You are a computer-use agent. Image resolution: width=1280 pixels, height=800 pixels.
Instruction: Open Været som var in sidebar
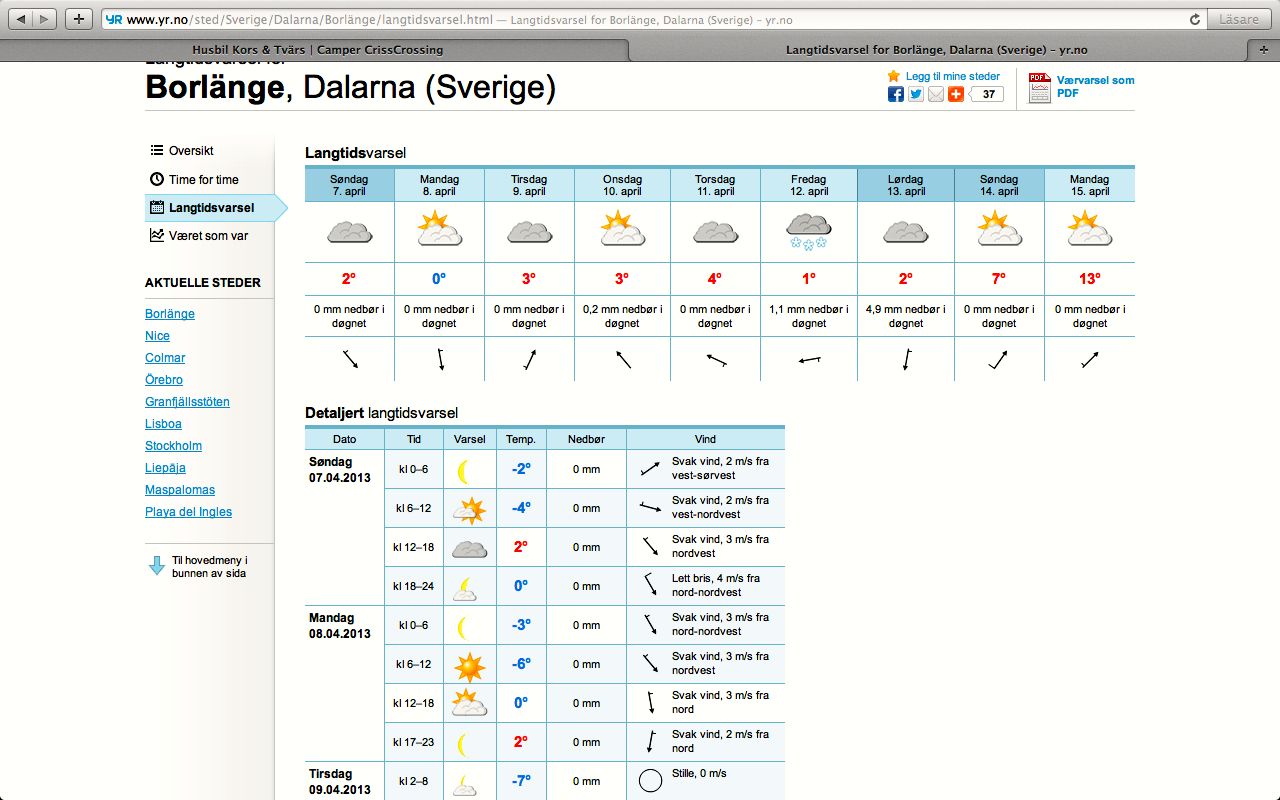(208, 236)
